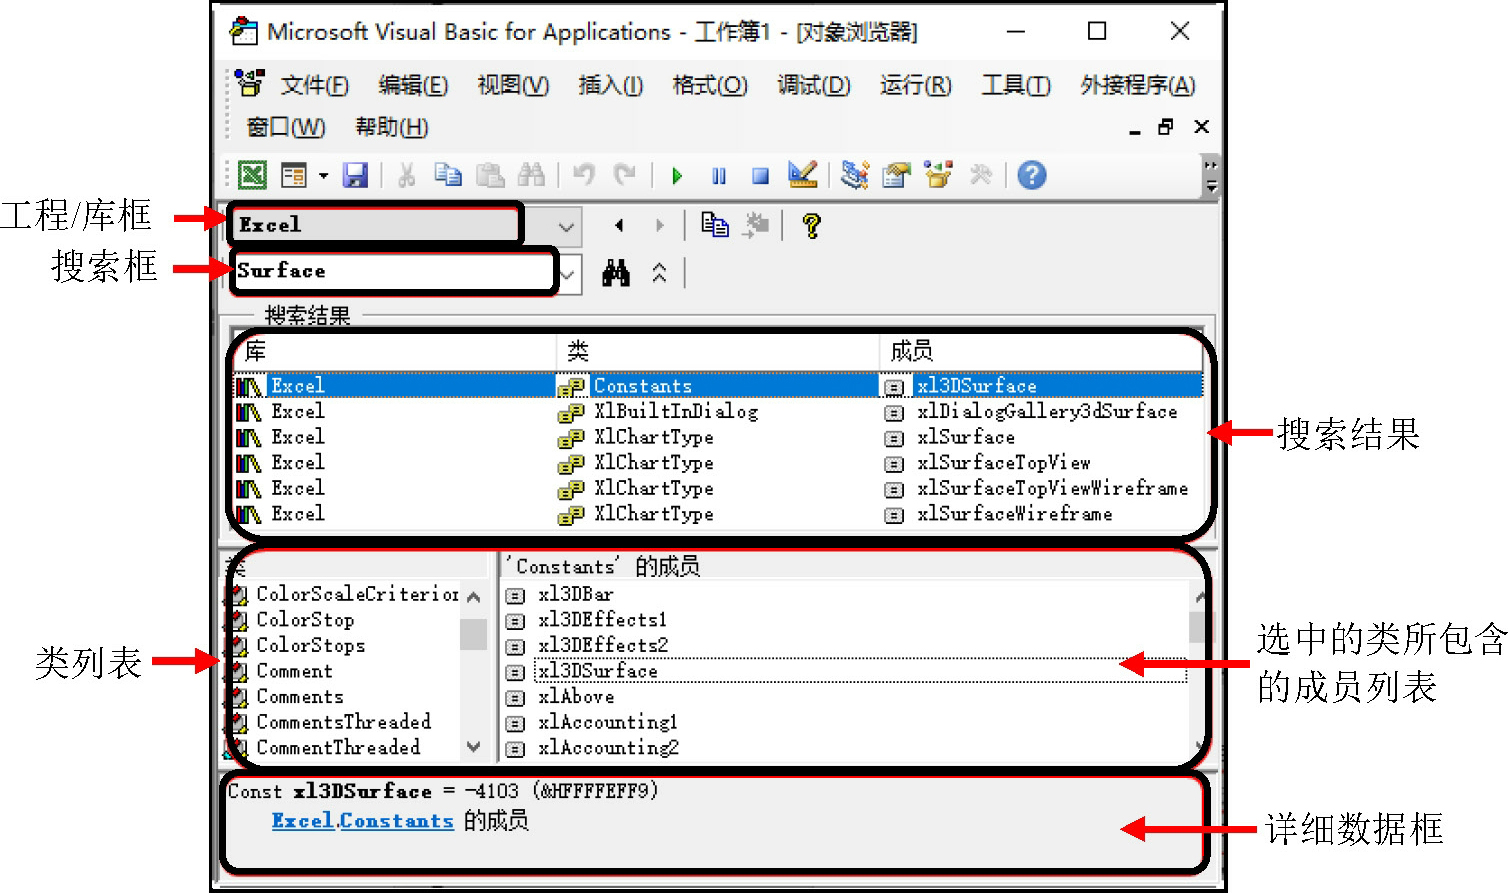Click the Constants link in details pane
The width and height of the screenshot is (1508, 893).
[396, 821]
